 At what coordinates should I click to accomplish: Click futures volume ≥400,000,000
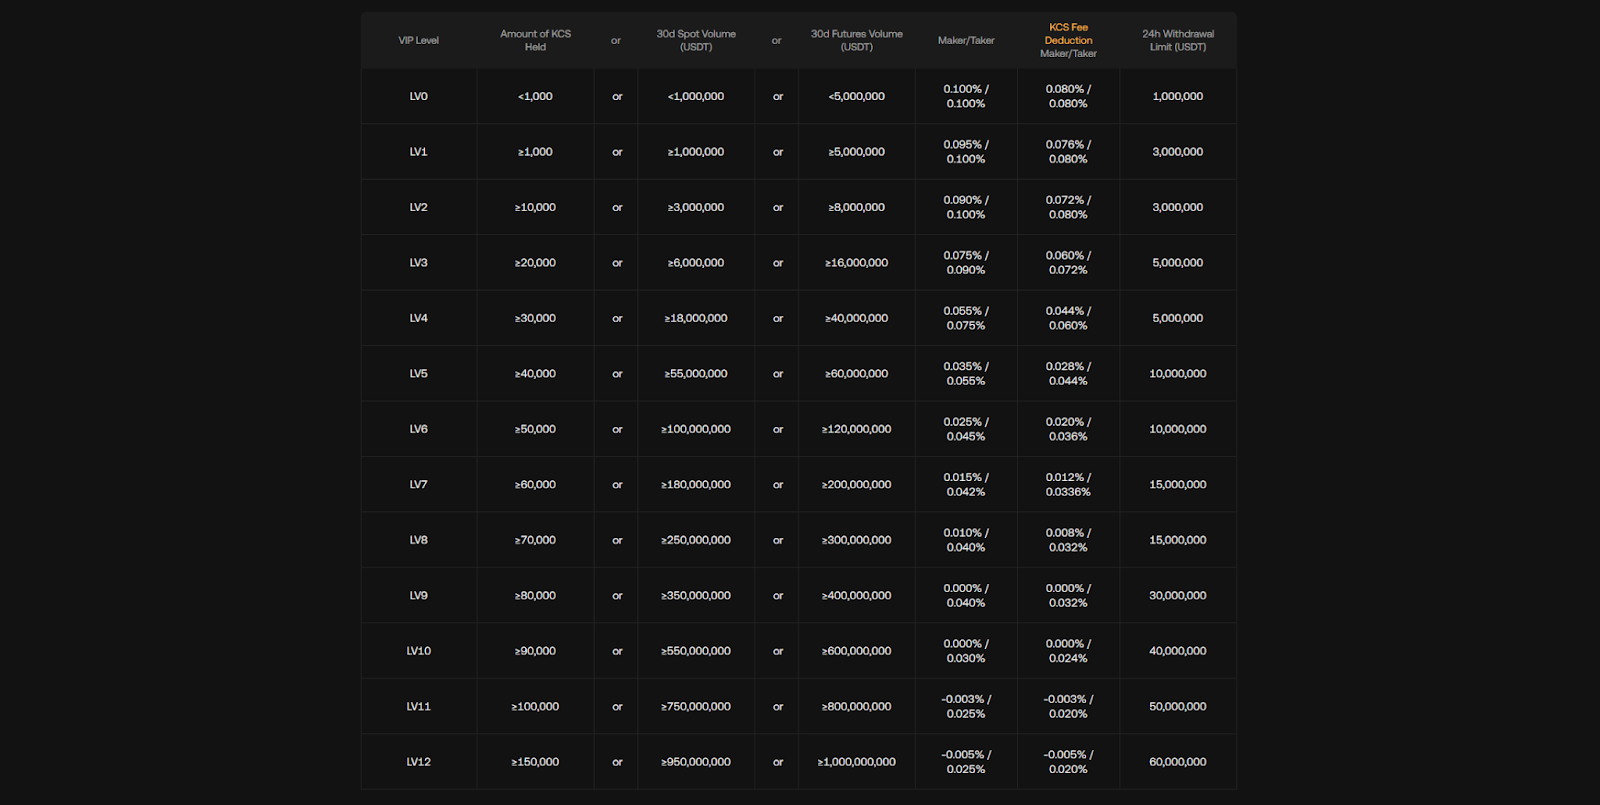click(x=856, y=596)
